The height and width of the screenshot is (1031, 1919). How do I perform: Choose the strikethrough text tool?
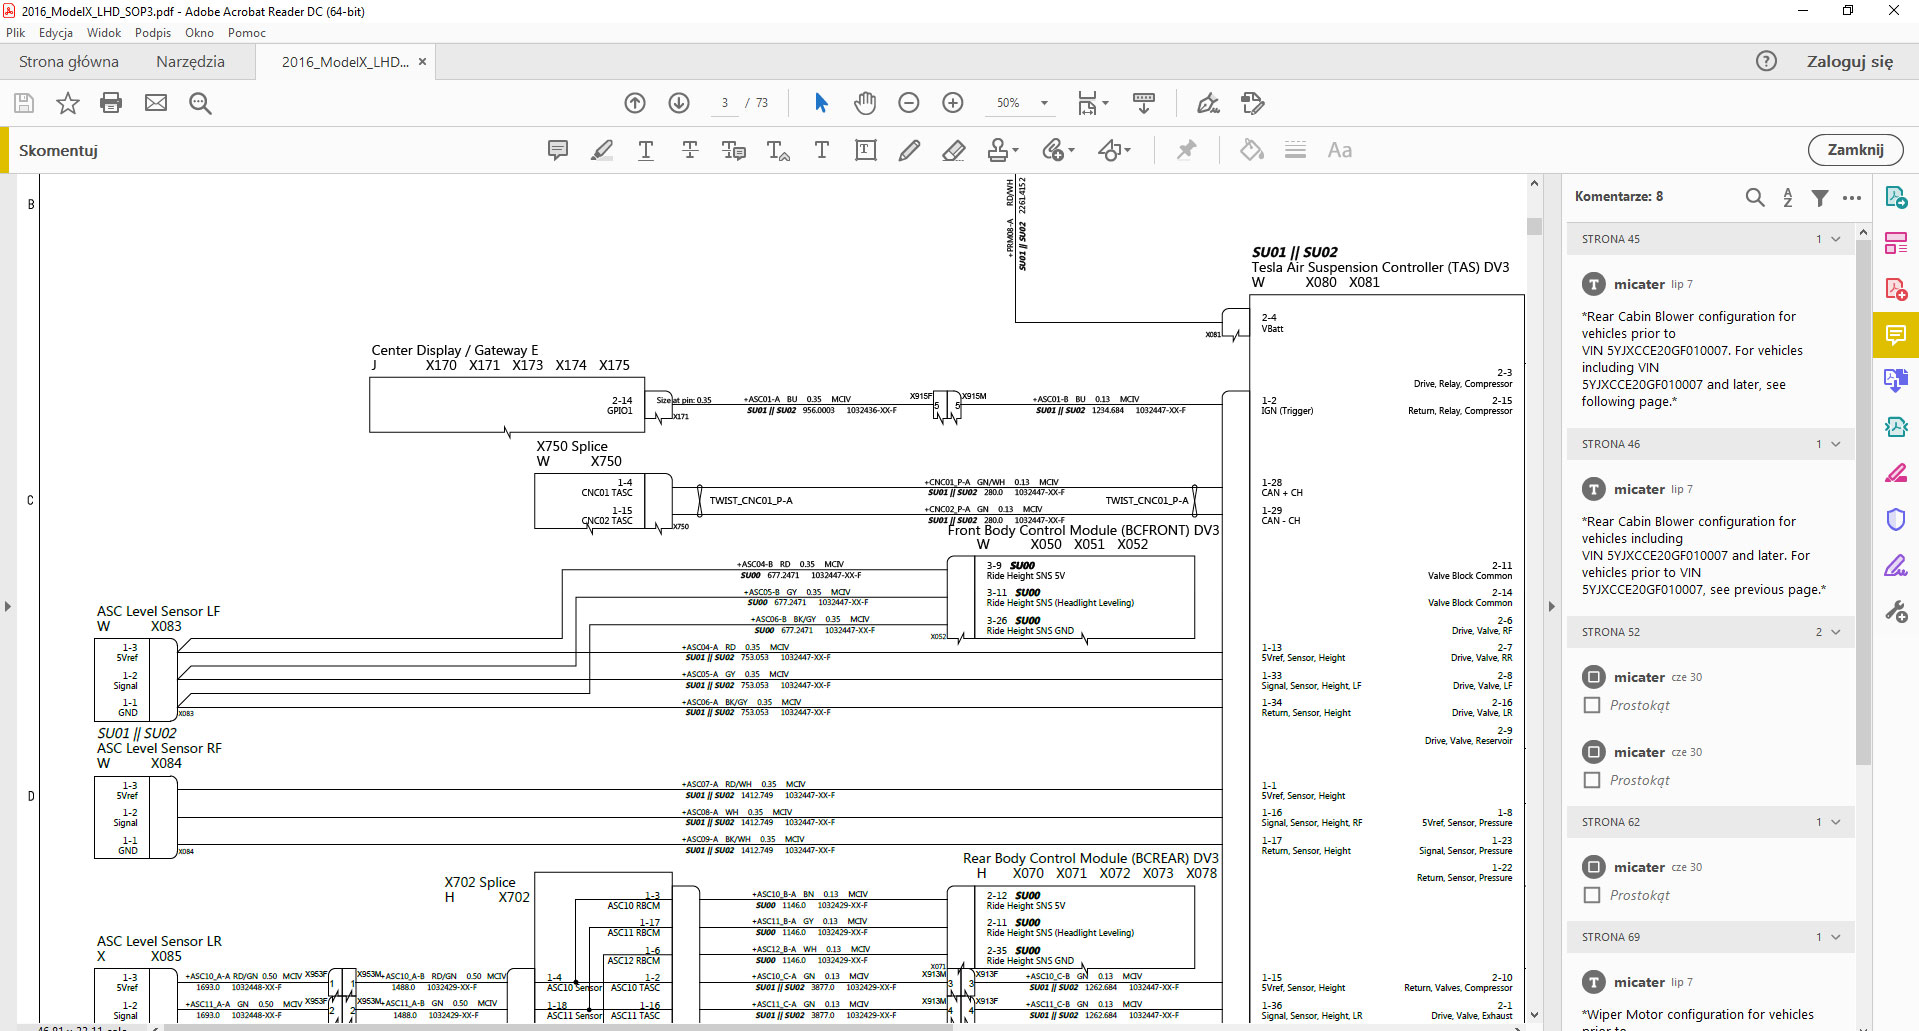tap(690, 150)
